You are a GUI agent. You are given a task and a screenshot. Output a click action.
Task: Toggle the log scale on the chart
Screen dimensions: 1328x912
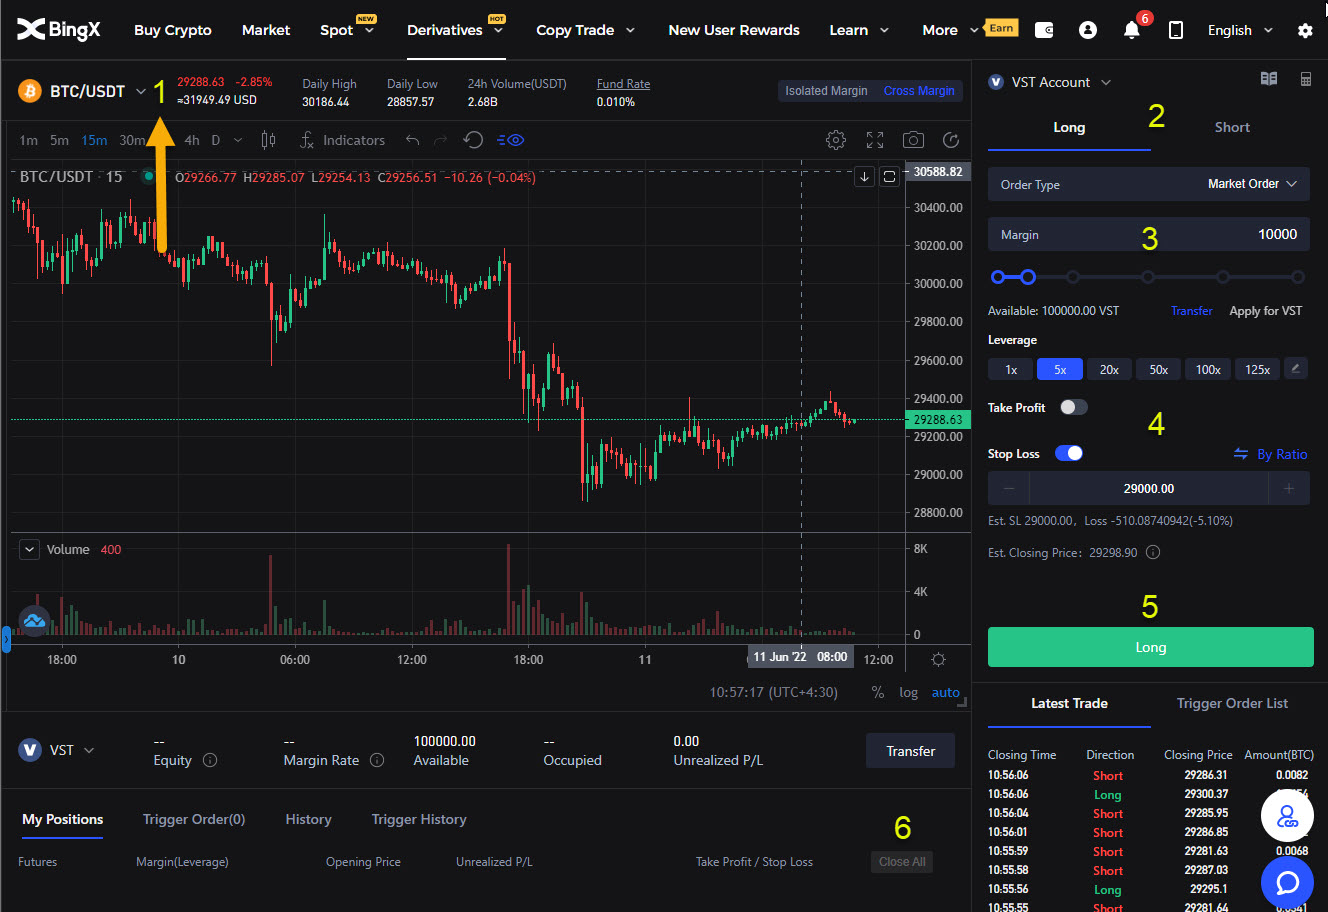point(908,692)
